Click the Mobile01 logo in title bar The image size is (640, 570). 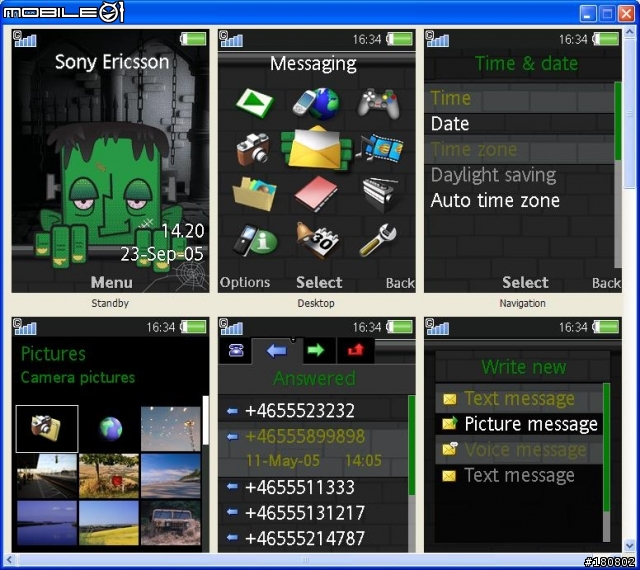click(63, 12)
